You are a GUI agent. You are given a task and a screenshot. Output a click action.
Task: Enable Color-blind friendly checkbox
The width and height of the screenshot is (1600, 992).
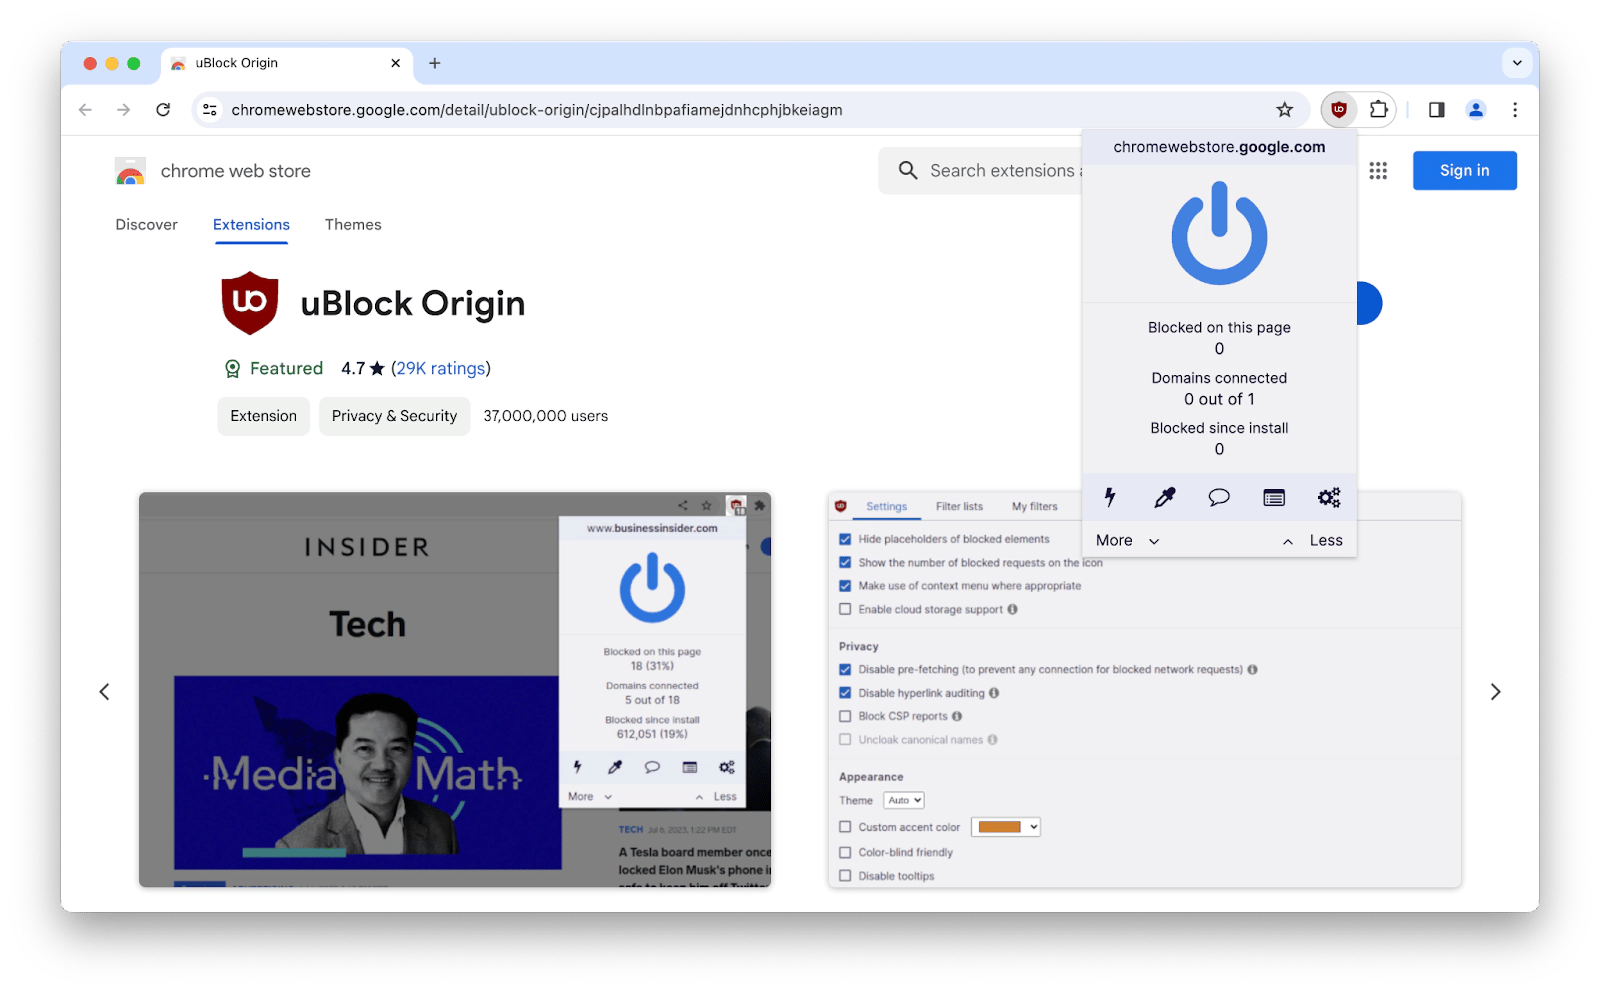click(845, 853)
